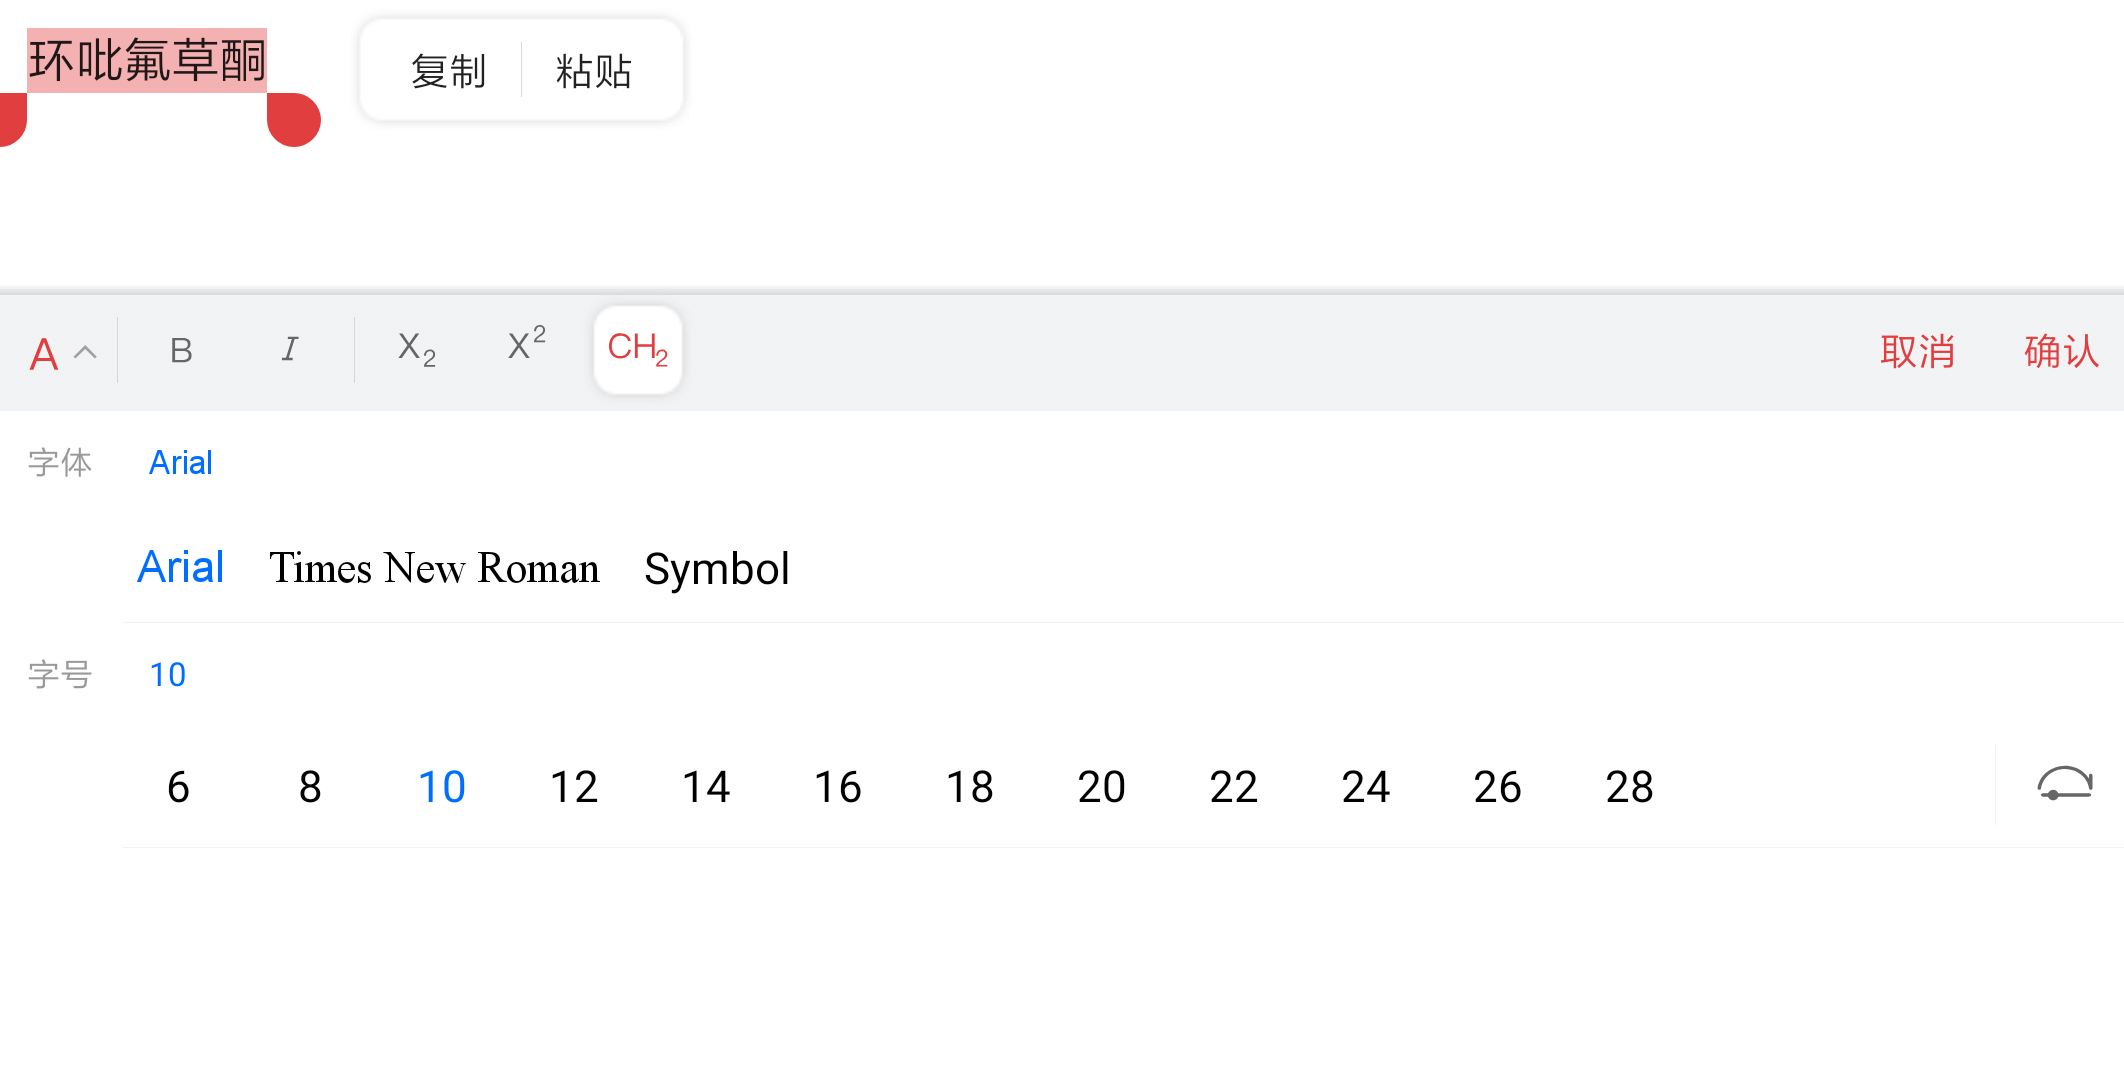The width and height of the screenshot is (2124, 1080).
Task: Set font size to 12
Action: (574, 787)
